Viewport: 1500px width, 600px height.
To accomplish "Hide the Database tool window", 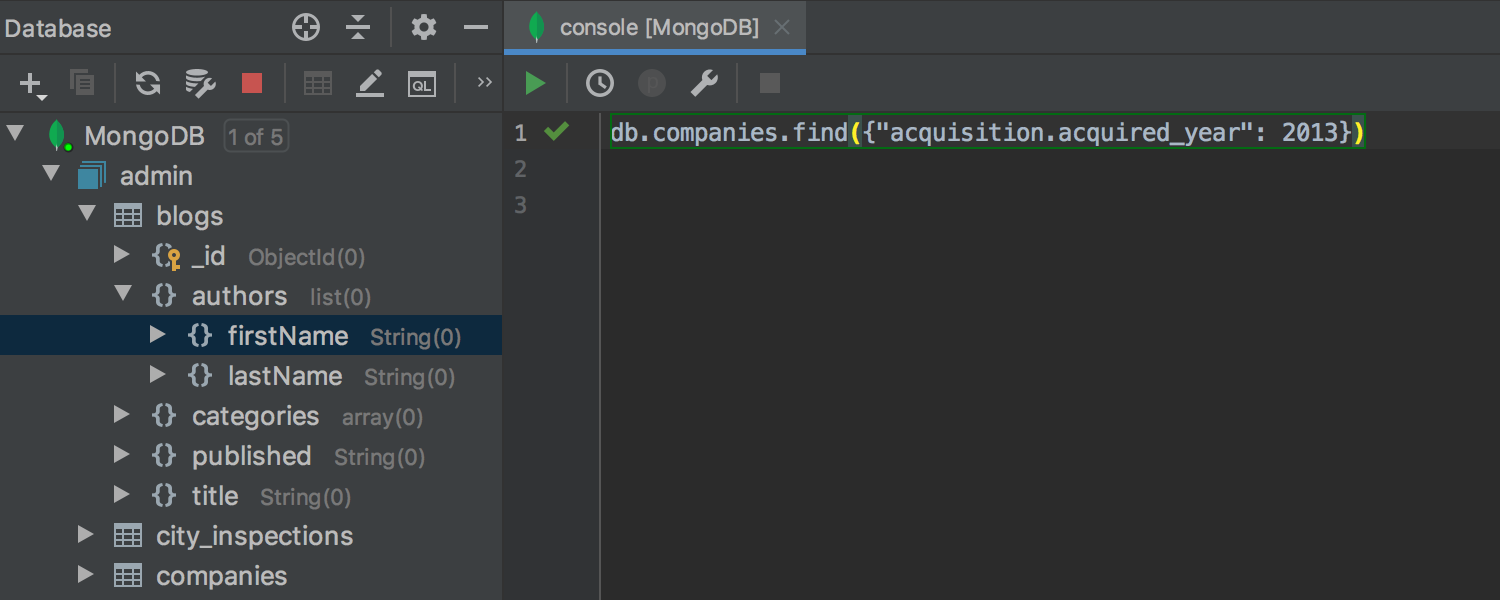I will [476, 27].
